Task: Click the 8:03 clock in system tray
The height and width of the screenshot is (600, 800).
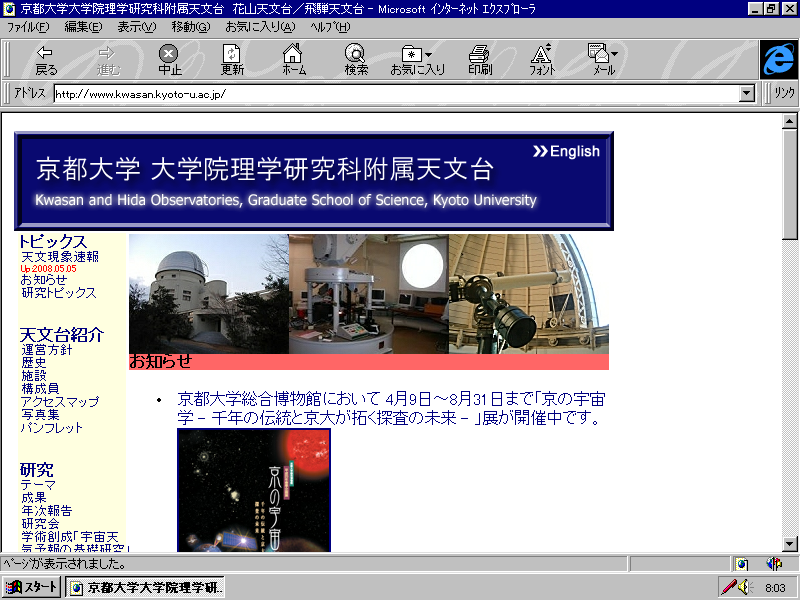Action: (775, 588)
